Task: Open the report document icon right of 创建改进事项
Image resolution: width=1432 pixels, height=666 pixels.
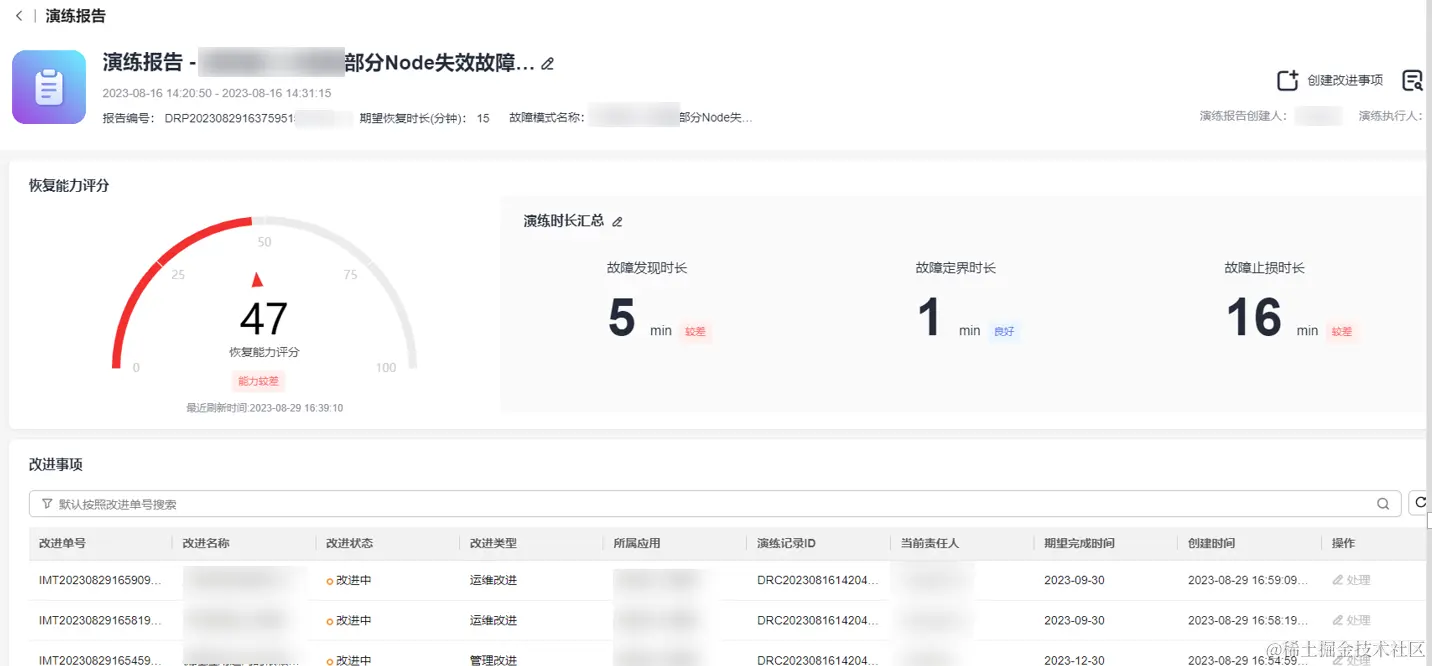Action: point(1412,80)
